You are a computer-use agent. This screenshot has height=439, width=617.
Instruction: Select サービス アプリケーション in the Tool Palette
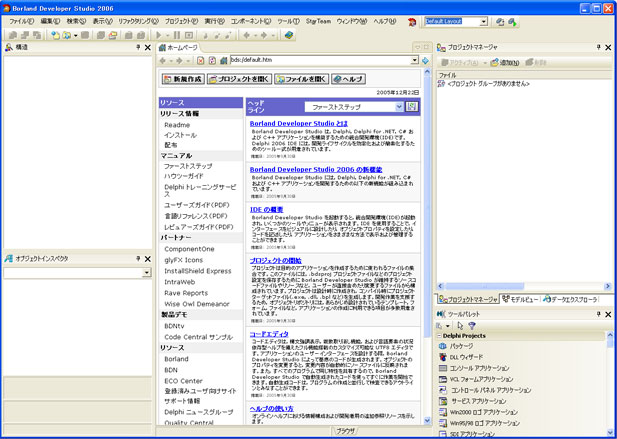(473, 401)
